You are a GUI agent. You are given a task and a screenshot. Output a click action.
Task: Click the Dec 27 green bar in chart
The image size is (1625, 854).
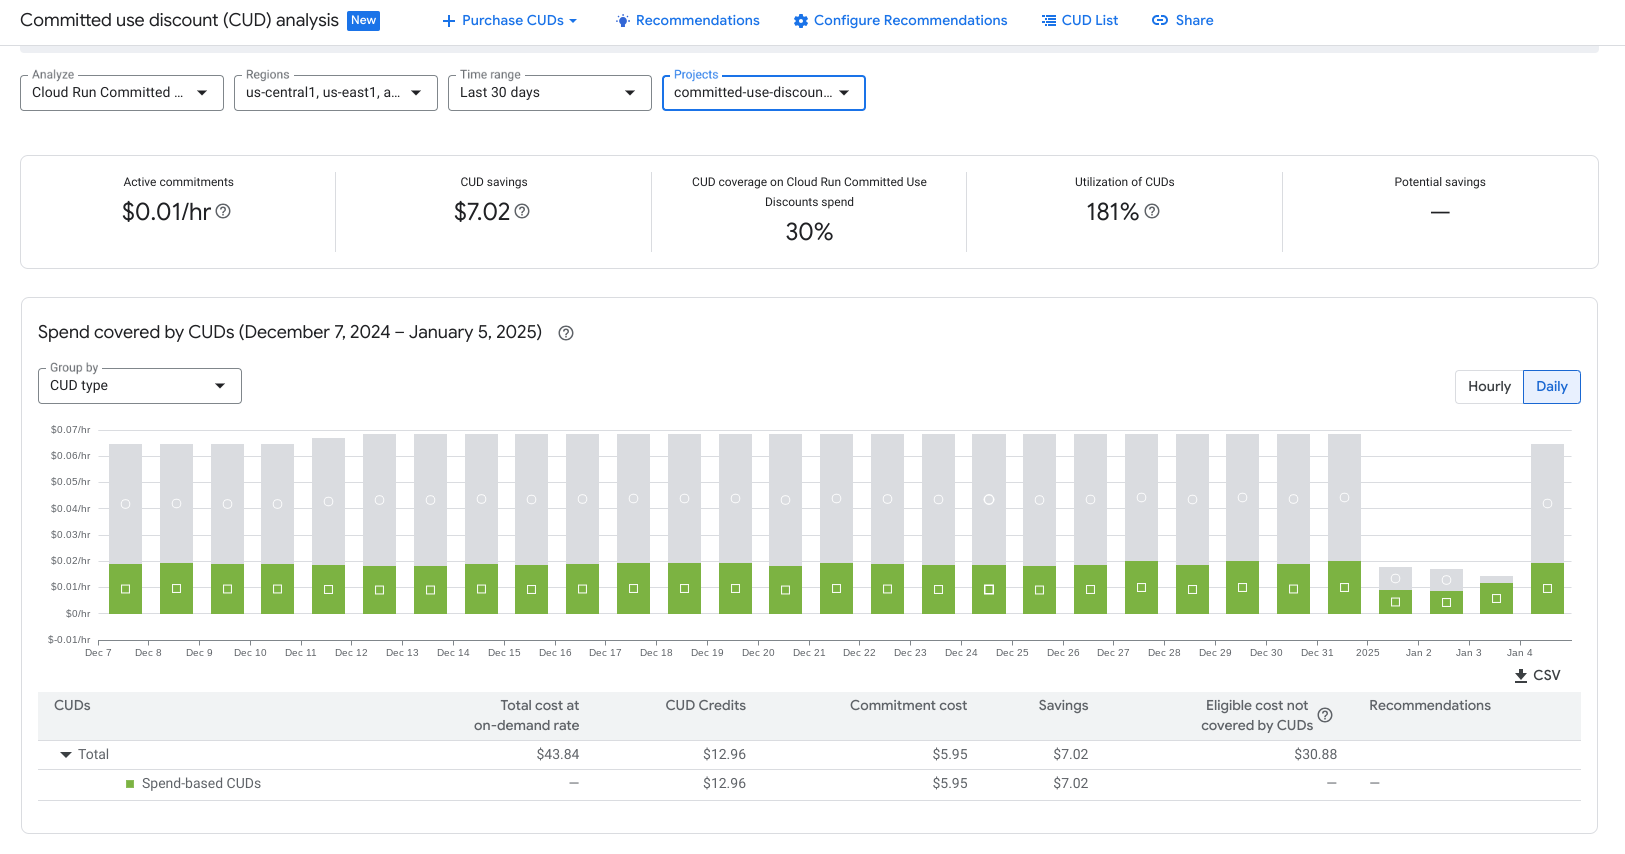click(x=1141, y=587)
